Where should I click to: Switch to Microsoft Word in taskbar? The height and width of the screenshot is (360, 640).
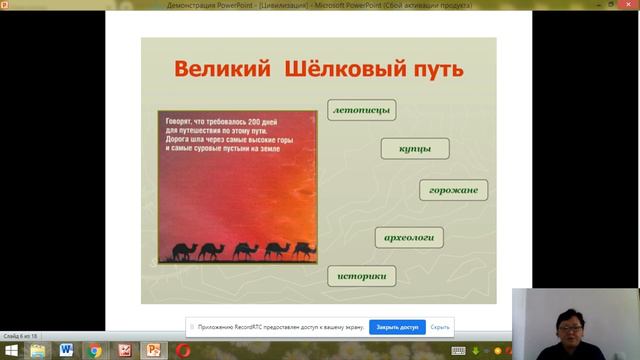point(66,351)
